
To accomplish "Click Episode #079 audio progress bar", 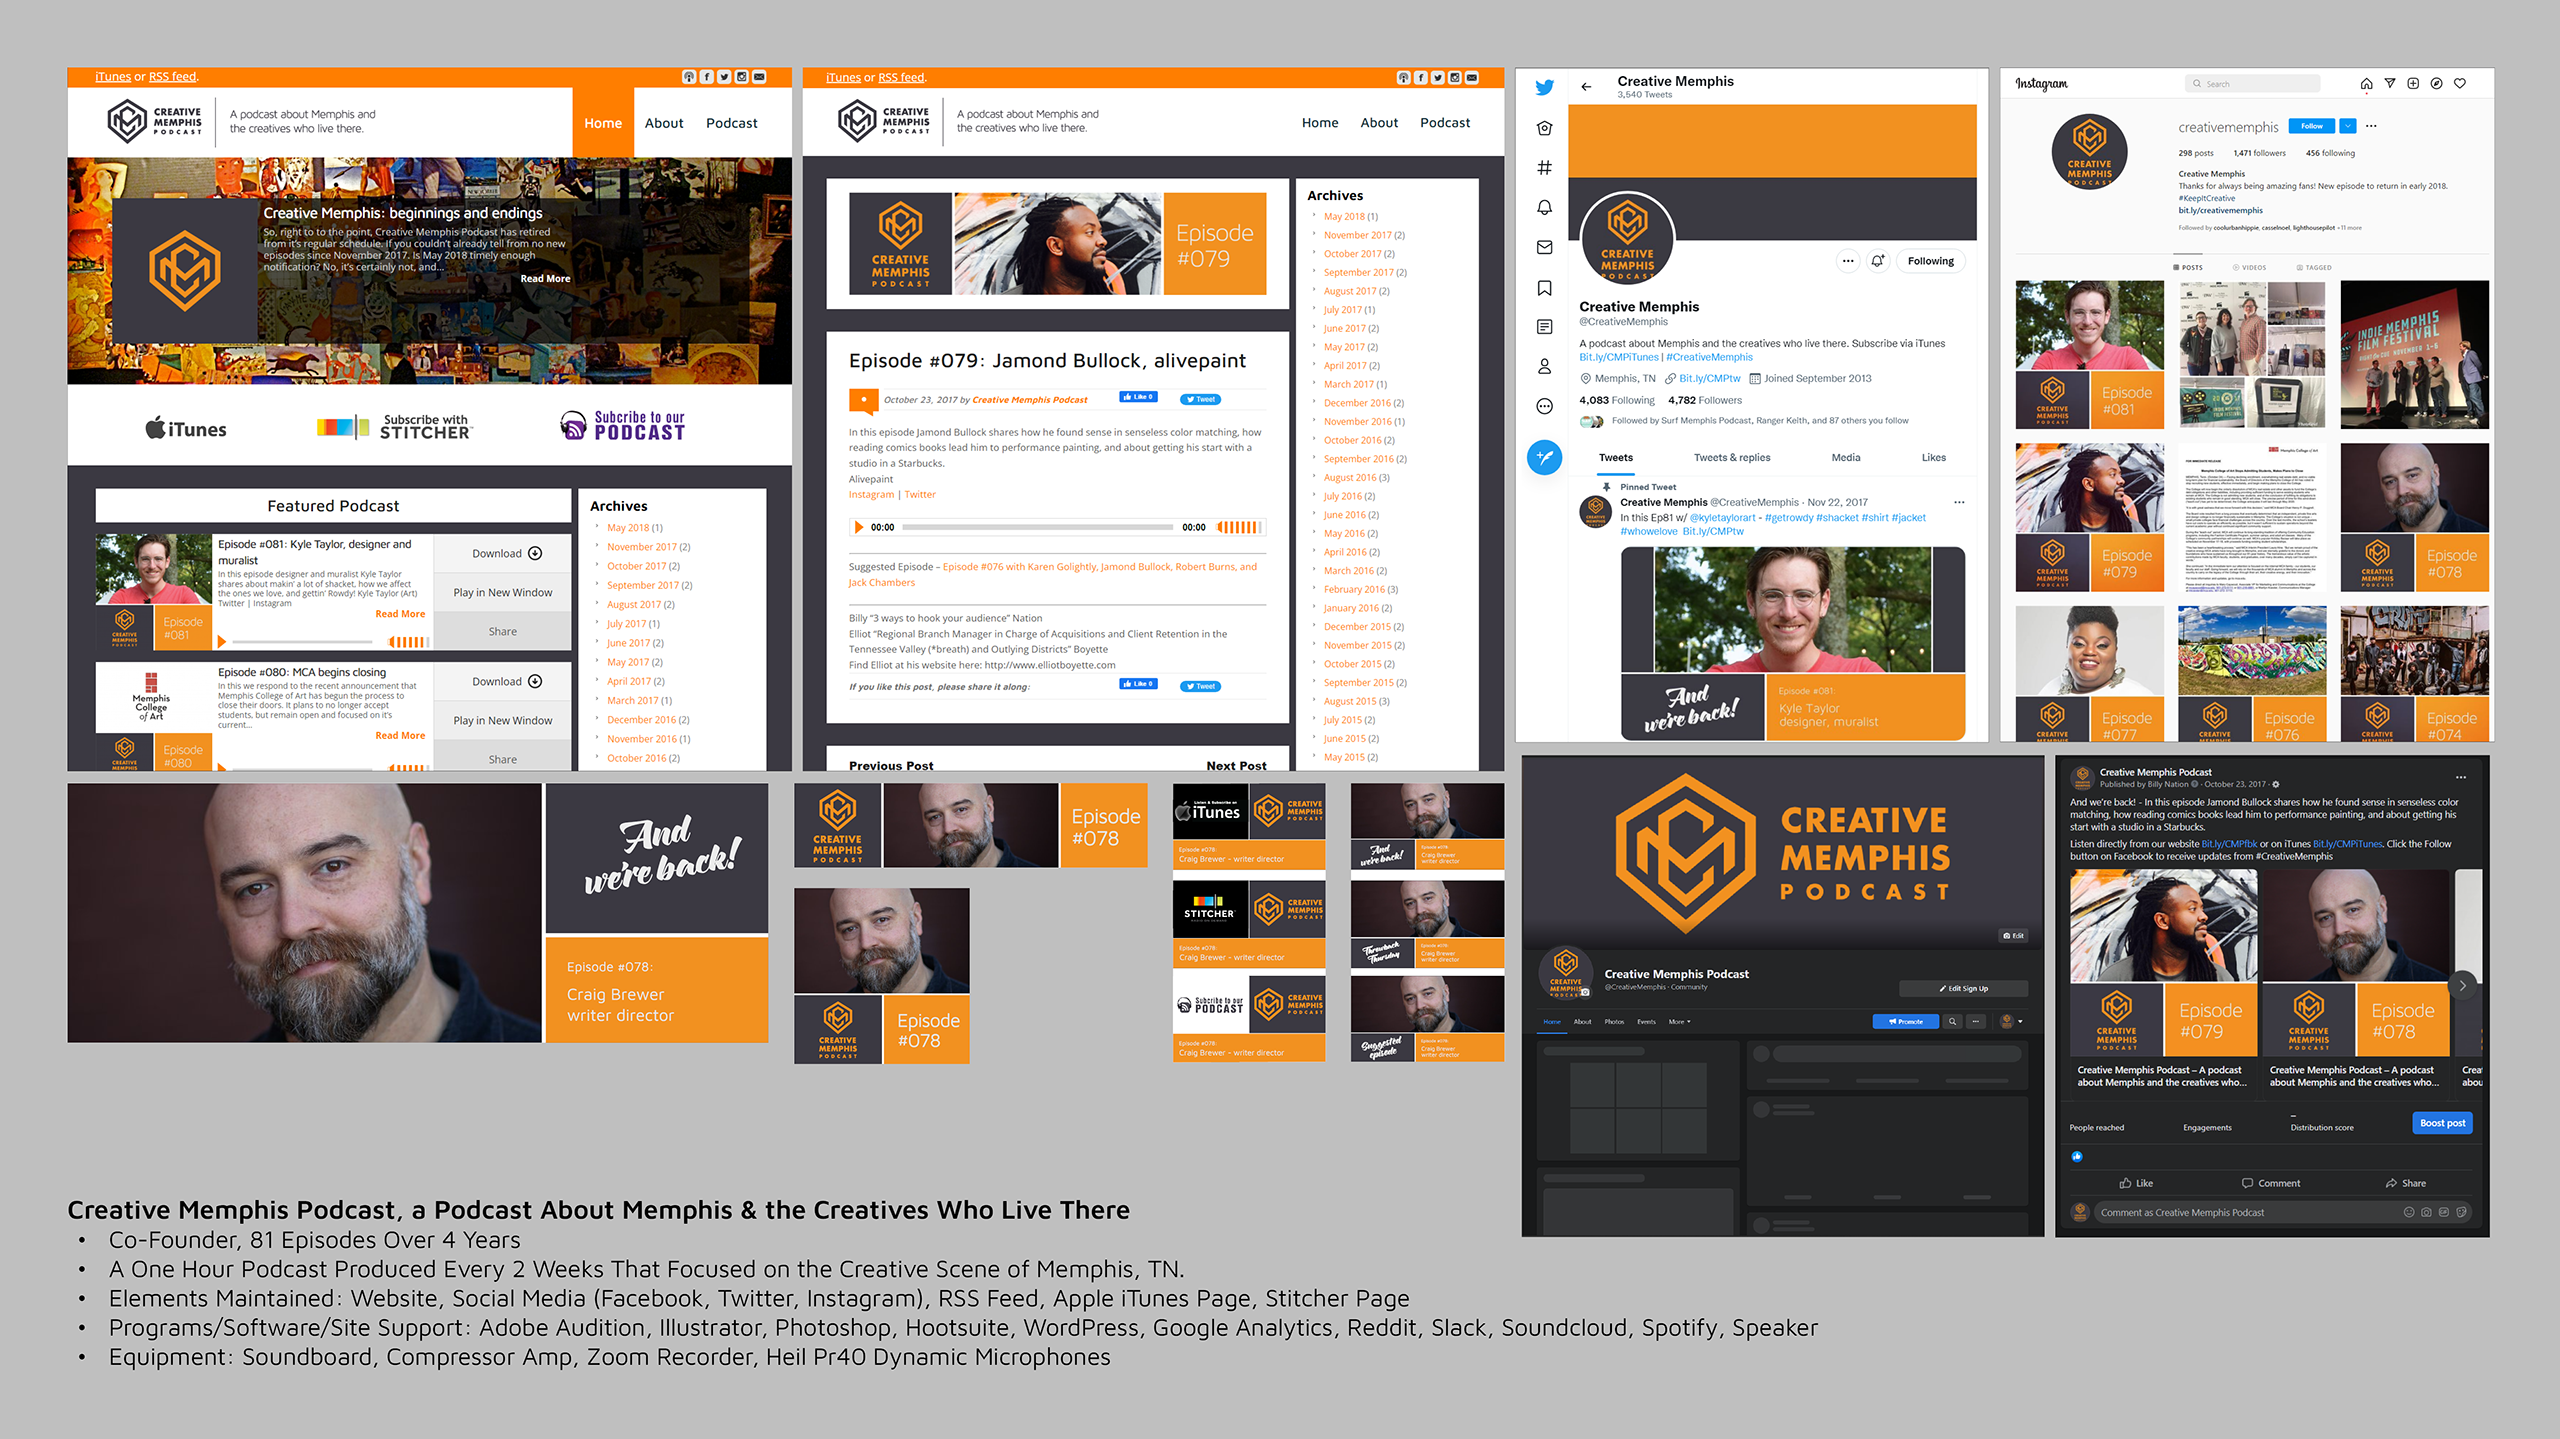I will pos(1037,527).
